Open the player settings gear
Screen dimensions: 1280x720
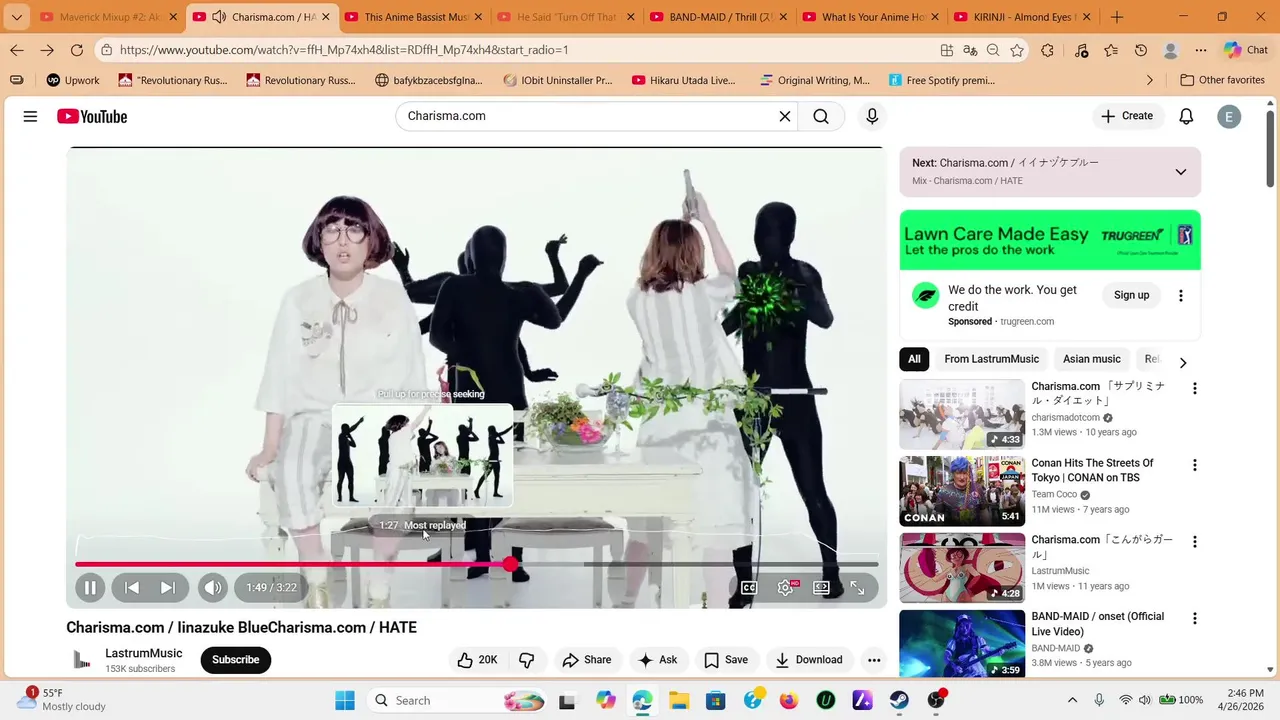[x=786, y=588]
